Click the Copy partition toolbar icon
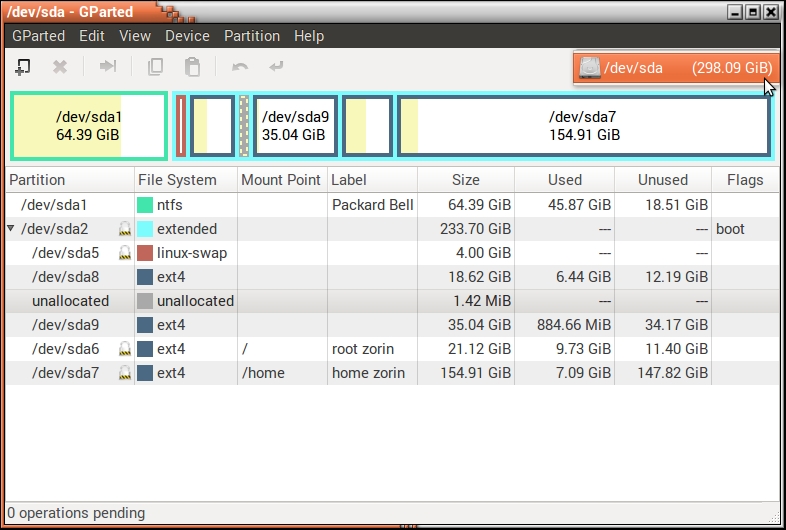Image resolution: width=786 pixels, height=530 pixels. tap(155, 67)
